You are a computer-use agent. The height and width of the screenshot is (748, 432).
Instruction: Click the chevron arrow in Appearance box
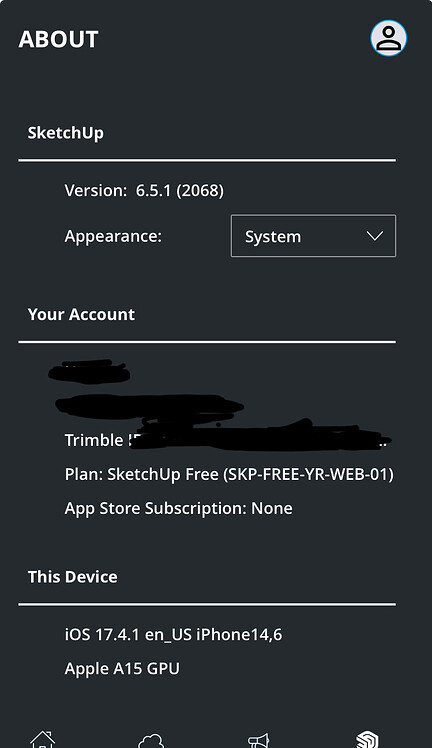coord(375,236)
